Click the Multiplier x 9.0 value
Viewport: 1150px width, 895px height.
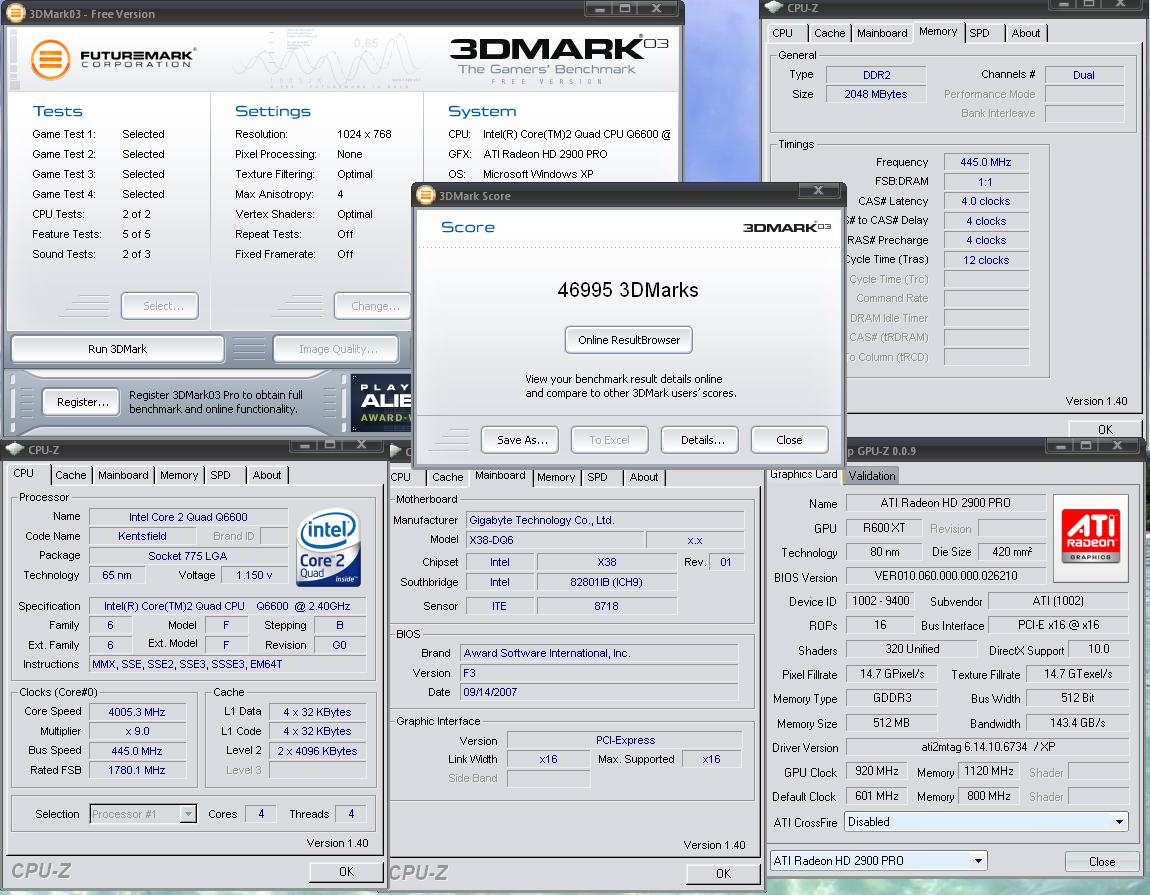pos(137,731)
